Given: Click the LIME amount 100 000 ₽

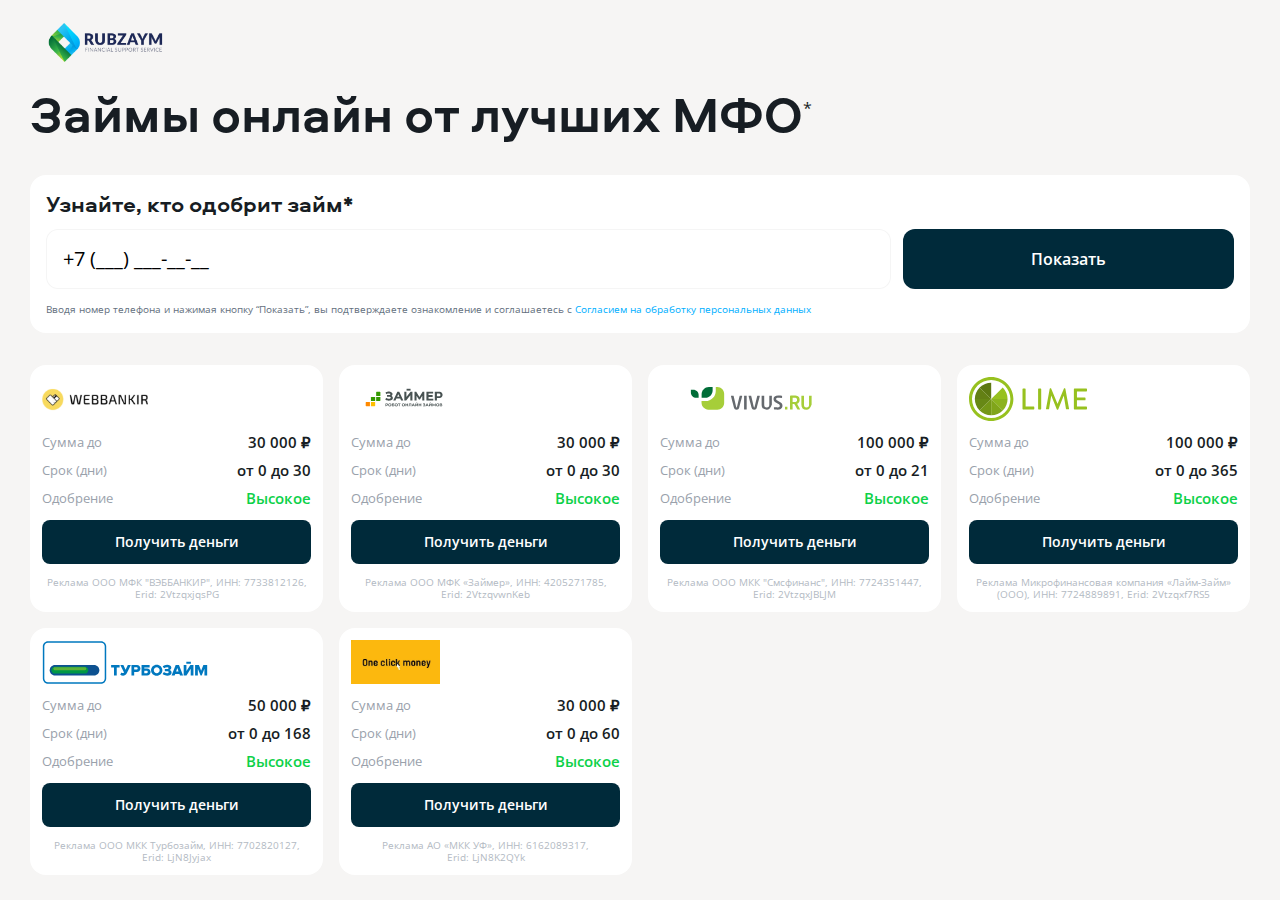Looking at the screenshot, I should (1202, 443).
